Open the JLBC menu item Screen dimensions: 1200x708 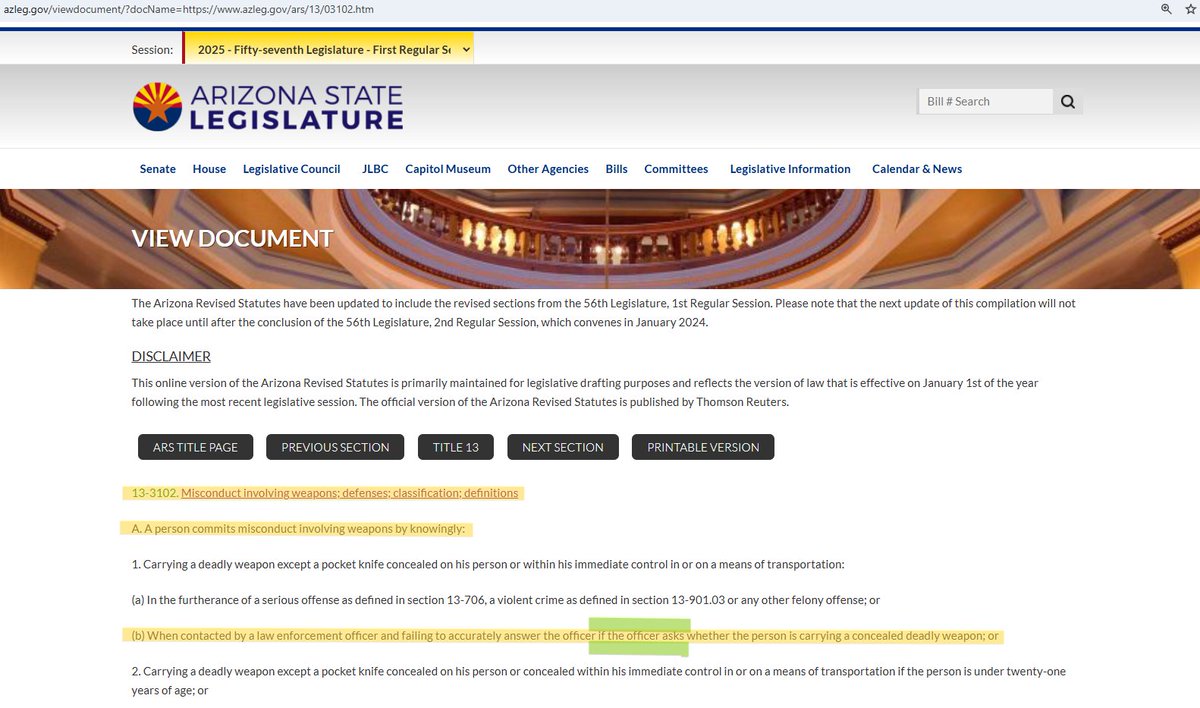coord(375,169)
